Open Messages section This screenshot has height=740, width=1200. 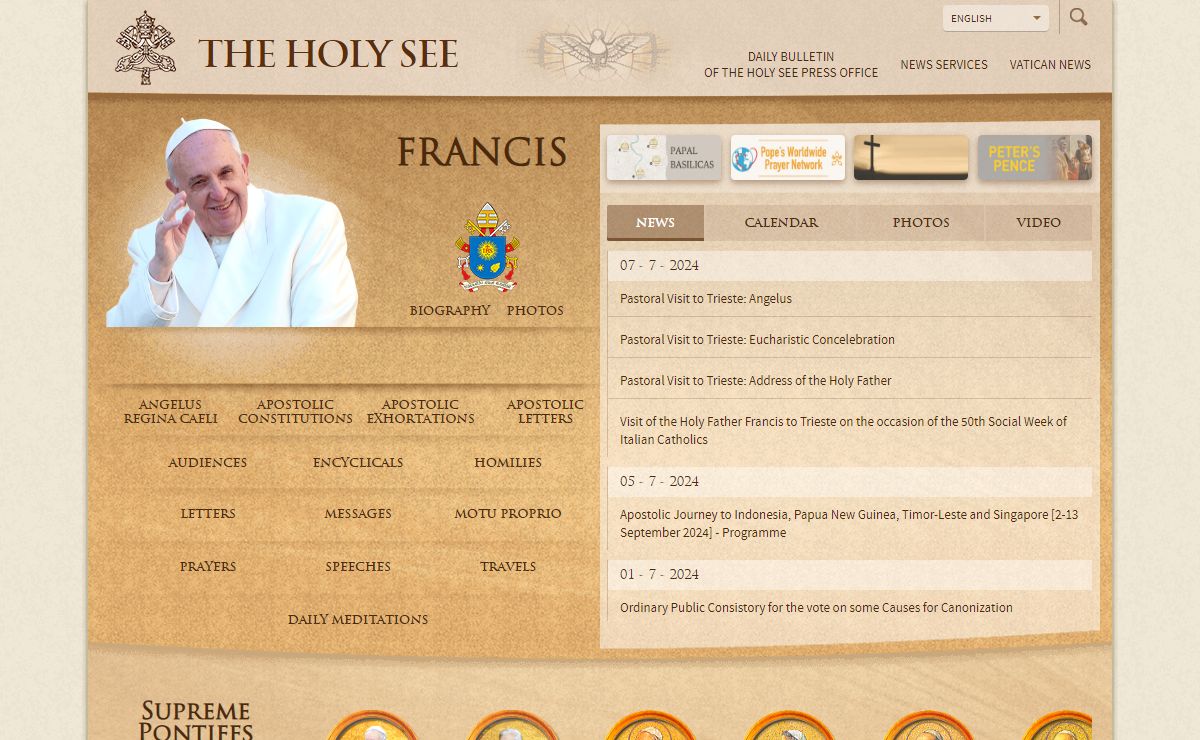tap(358, 514)
